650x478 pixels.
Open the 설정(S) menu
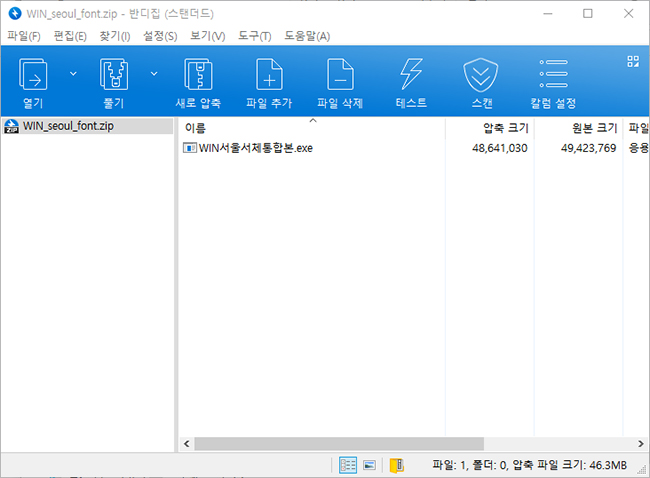click(x=160, y=36)
